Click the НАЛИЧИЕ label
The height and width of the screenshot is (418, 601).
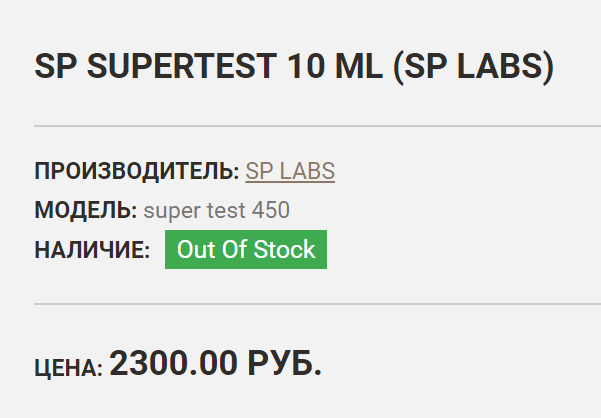pos(92,251)
